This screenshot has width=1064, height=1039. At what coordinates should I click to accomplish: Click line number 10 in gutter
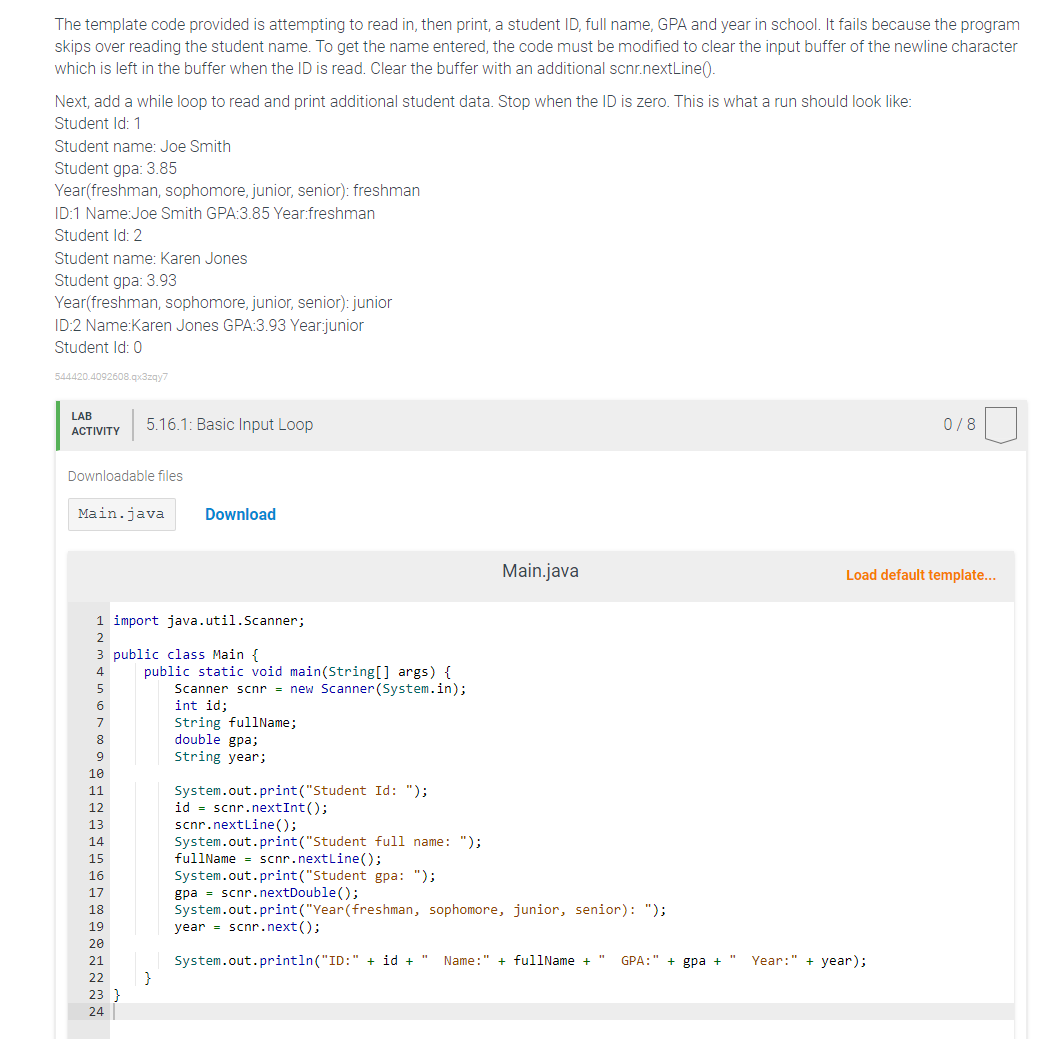(96, 773)
